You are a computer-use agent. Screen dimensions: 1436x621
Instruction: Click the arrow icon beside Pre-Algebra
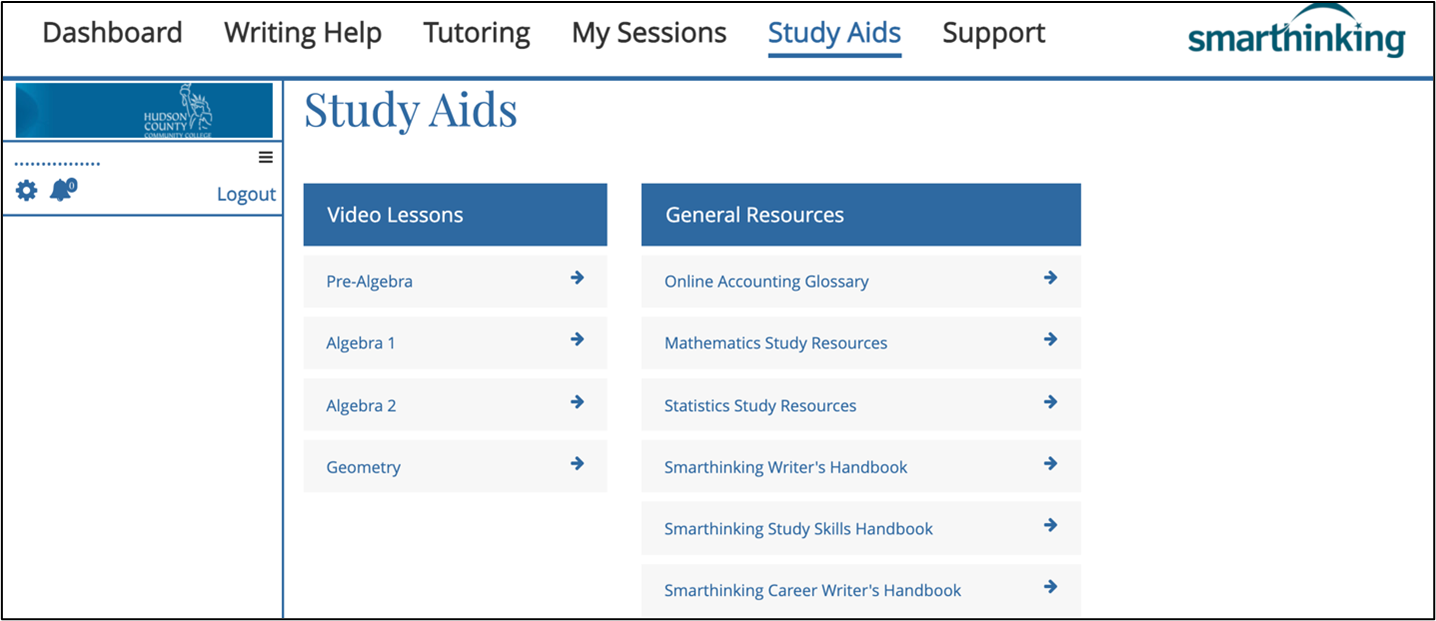(577, 278)
